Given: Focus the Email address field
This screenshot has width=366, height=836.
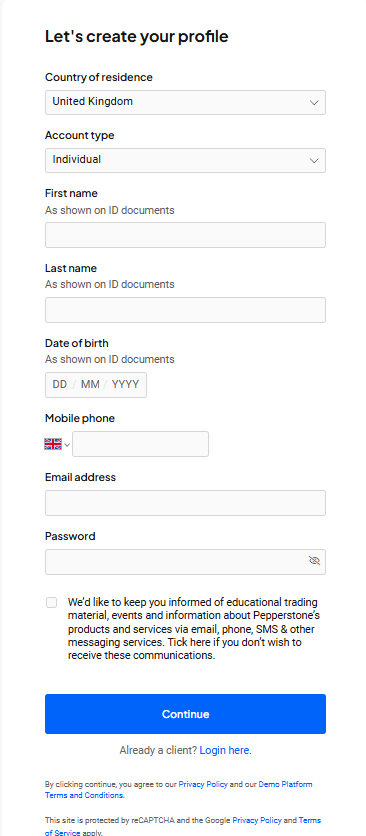Looking at the screenshot, I should point(185,503).
